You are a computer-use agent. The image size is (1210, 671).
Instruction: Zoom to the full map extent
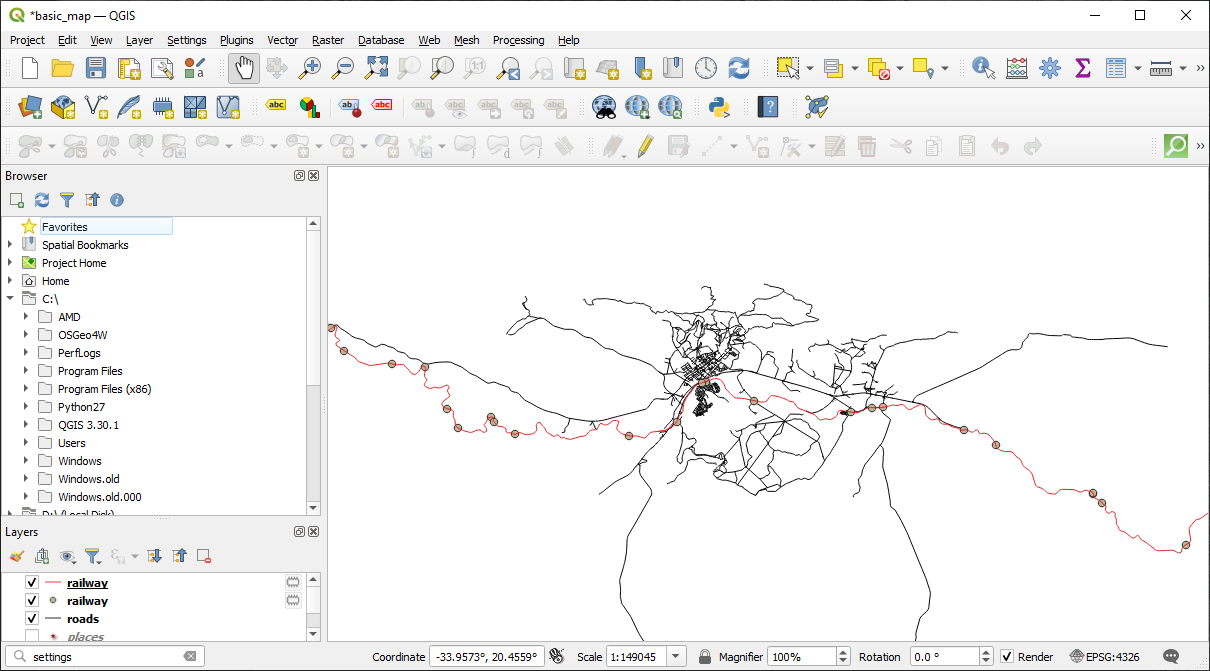click(x=376, y=69)
